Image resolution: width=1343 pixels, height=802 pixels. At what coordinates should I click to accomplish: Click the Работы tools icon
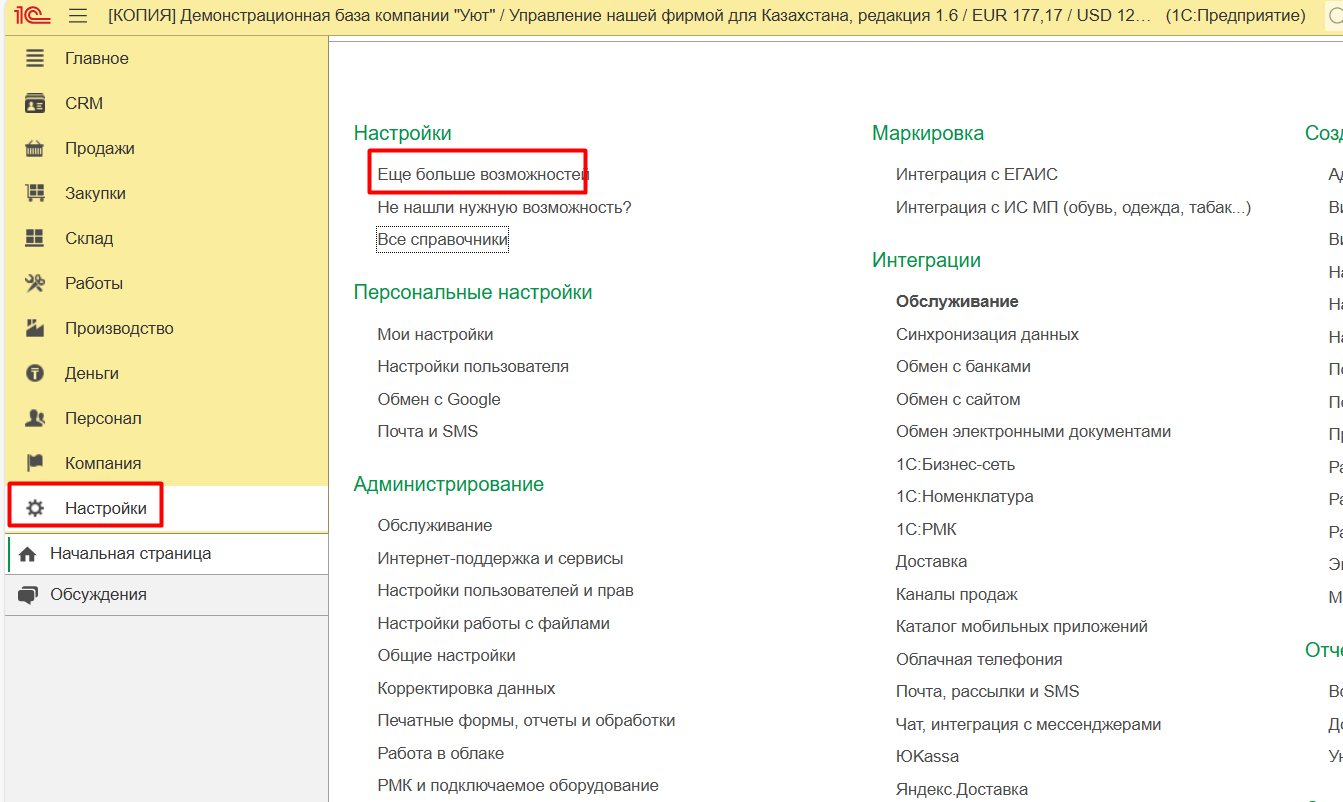pyautogui.click(x=35, y=283)
